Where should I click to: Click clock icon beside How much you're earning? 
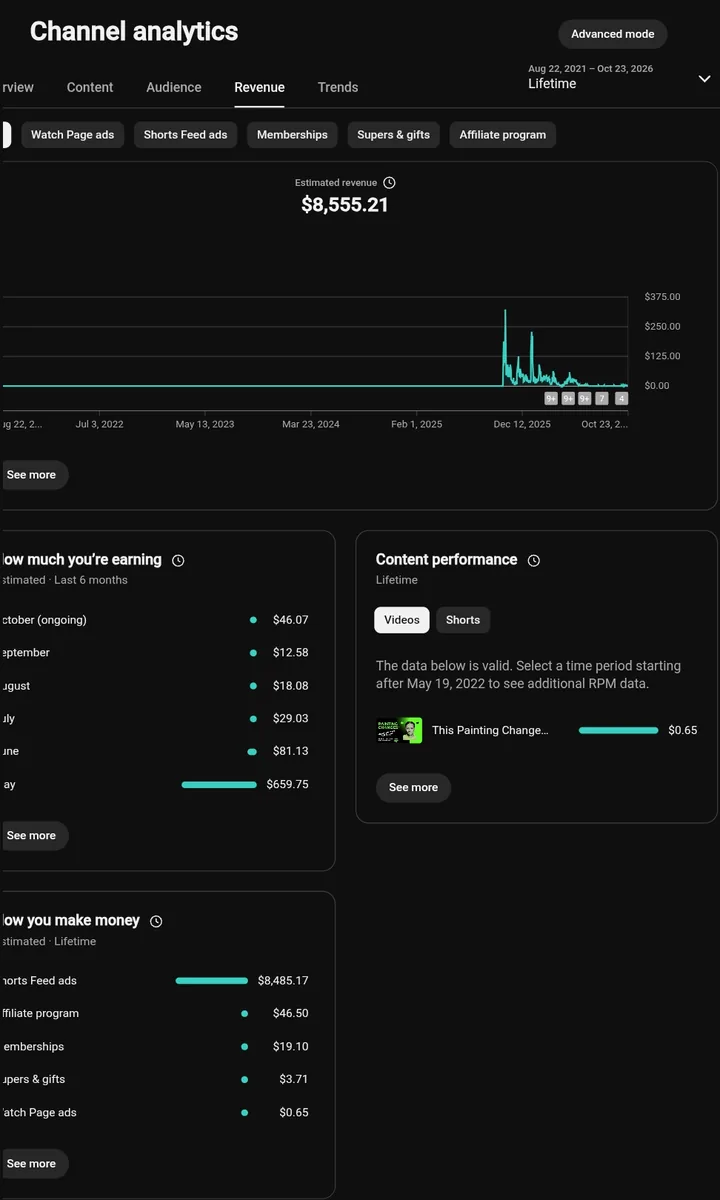coord(178,561)
